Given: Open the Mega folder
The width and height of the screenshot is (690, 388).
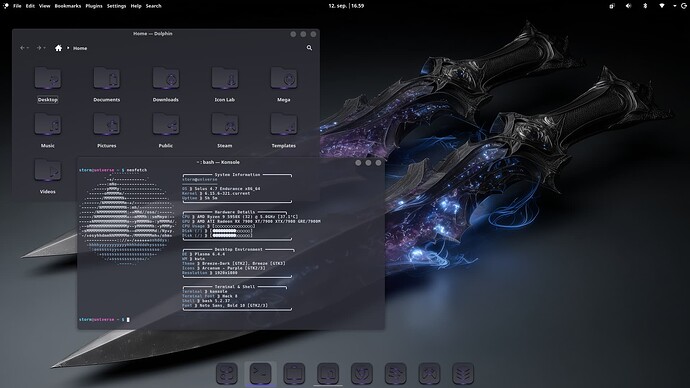Looking at the screenshot, I should (283, 84).
